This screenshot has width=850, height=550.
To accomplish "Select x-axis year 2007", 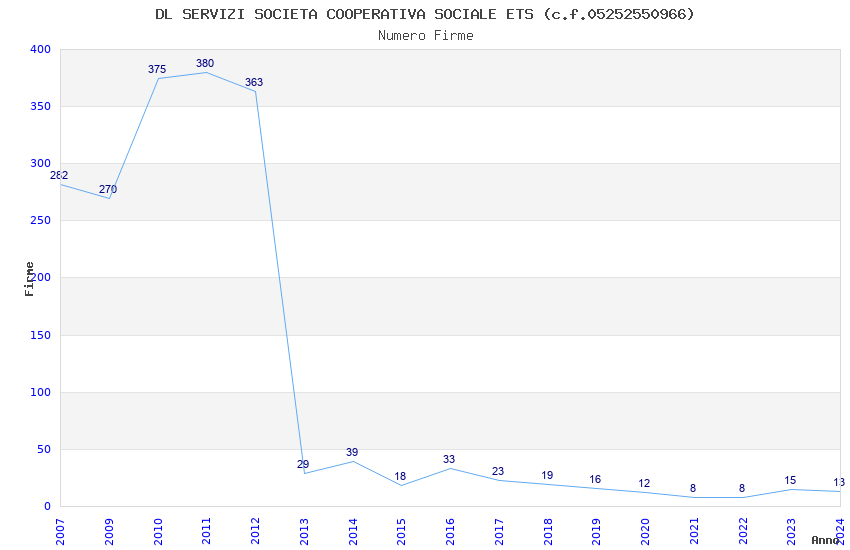I will [x=60, y=532].
